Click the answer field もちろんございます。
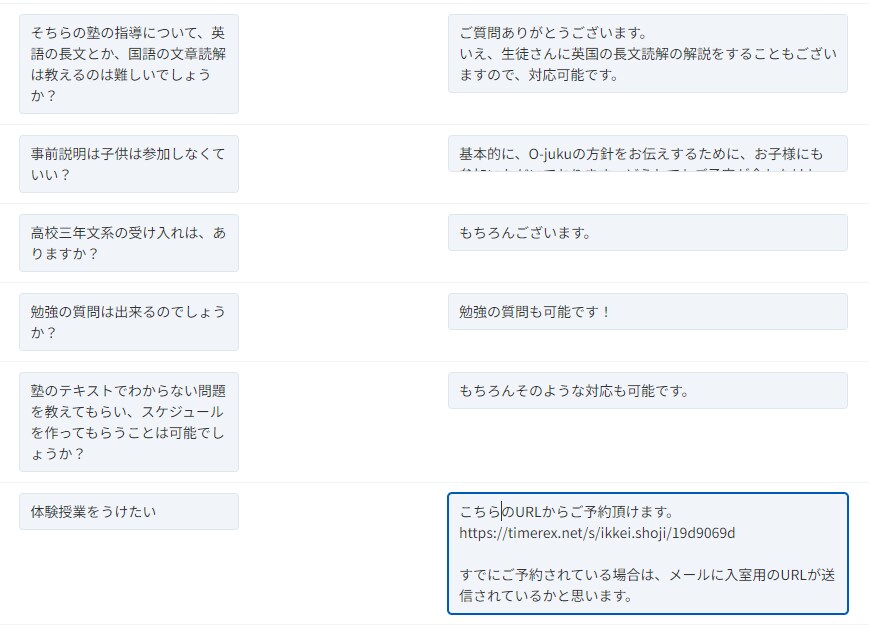The image size is (869, 636). [647, 233]
